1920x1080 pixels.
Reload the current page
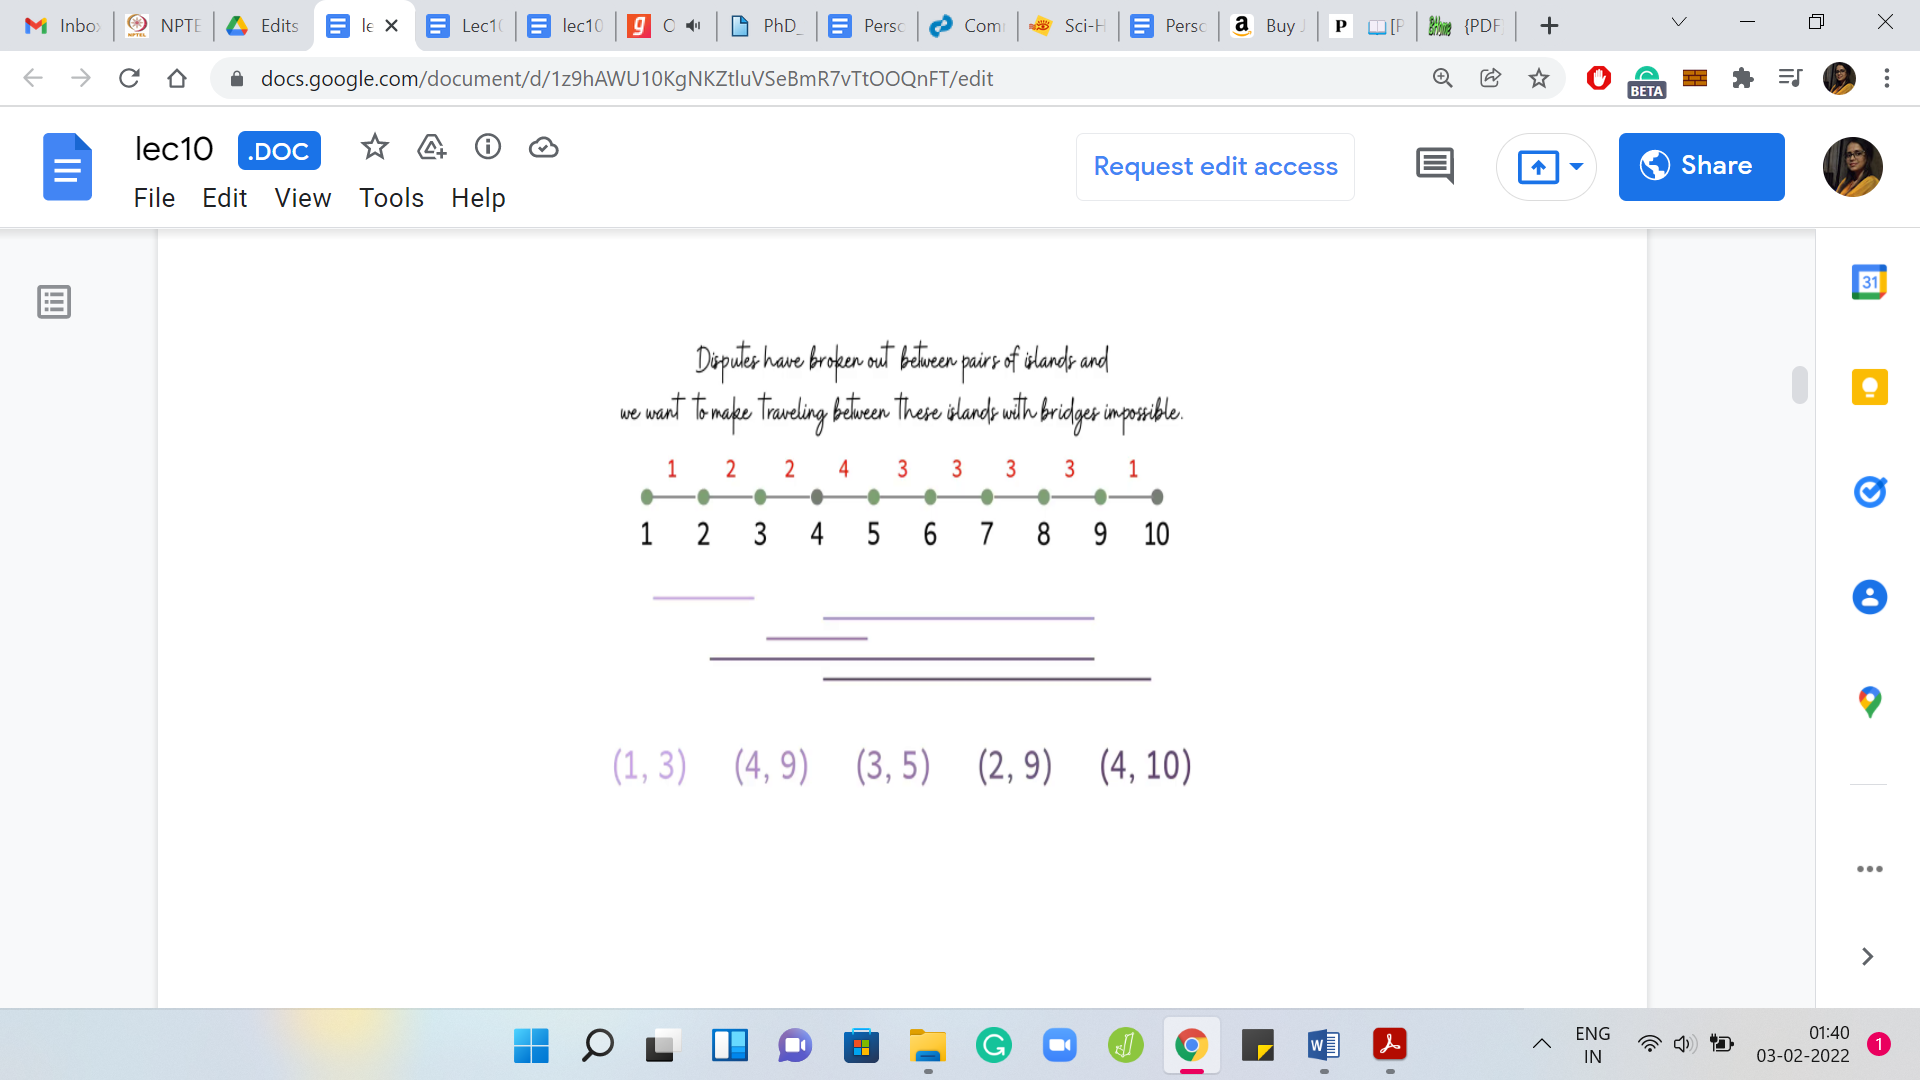tap(129, 78)
